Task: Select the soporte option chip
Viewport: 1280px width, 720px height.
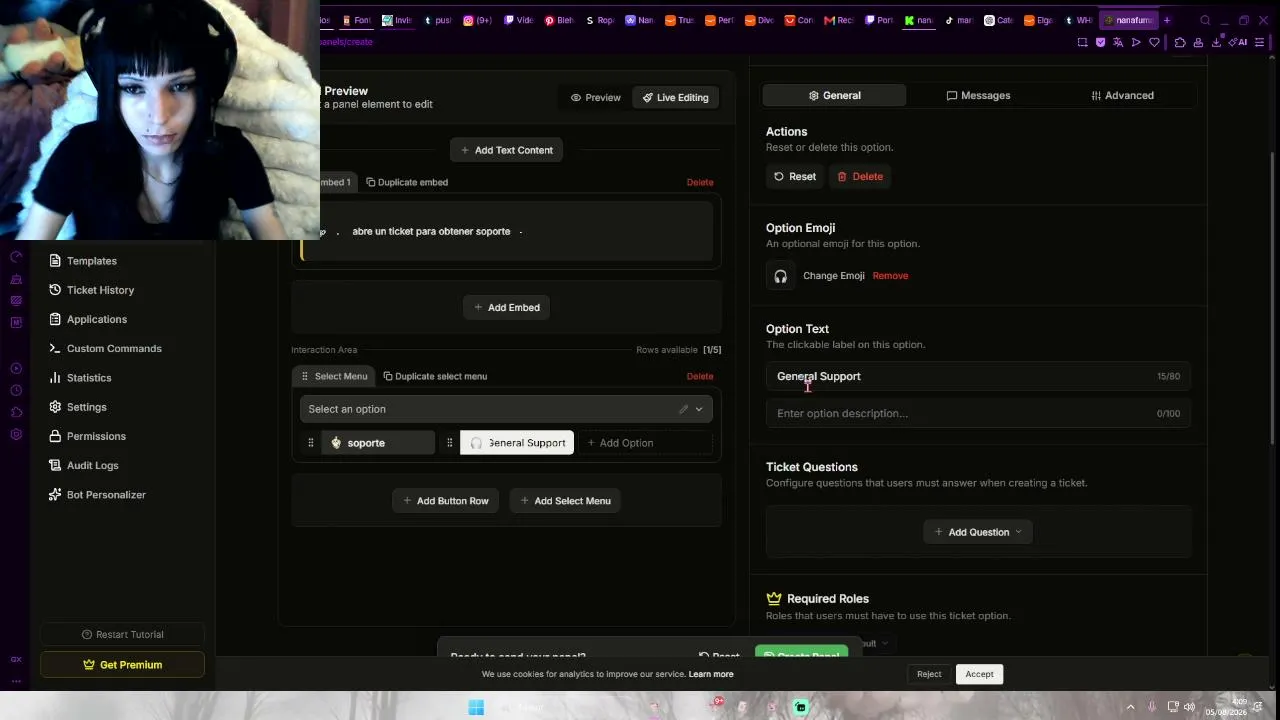Action: pyautogui.click(x=378, y=443)
